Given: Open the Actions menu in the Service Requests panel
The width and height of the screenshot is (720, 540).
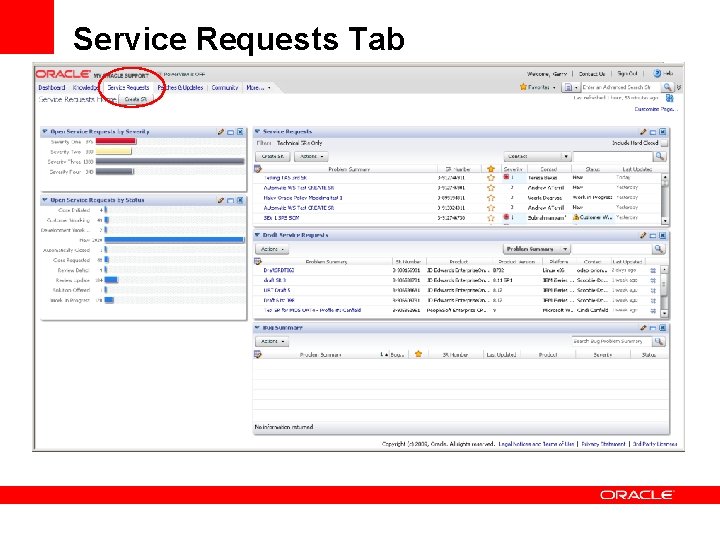Looking at the screenshot, I should tap(312, 157).
